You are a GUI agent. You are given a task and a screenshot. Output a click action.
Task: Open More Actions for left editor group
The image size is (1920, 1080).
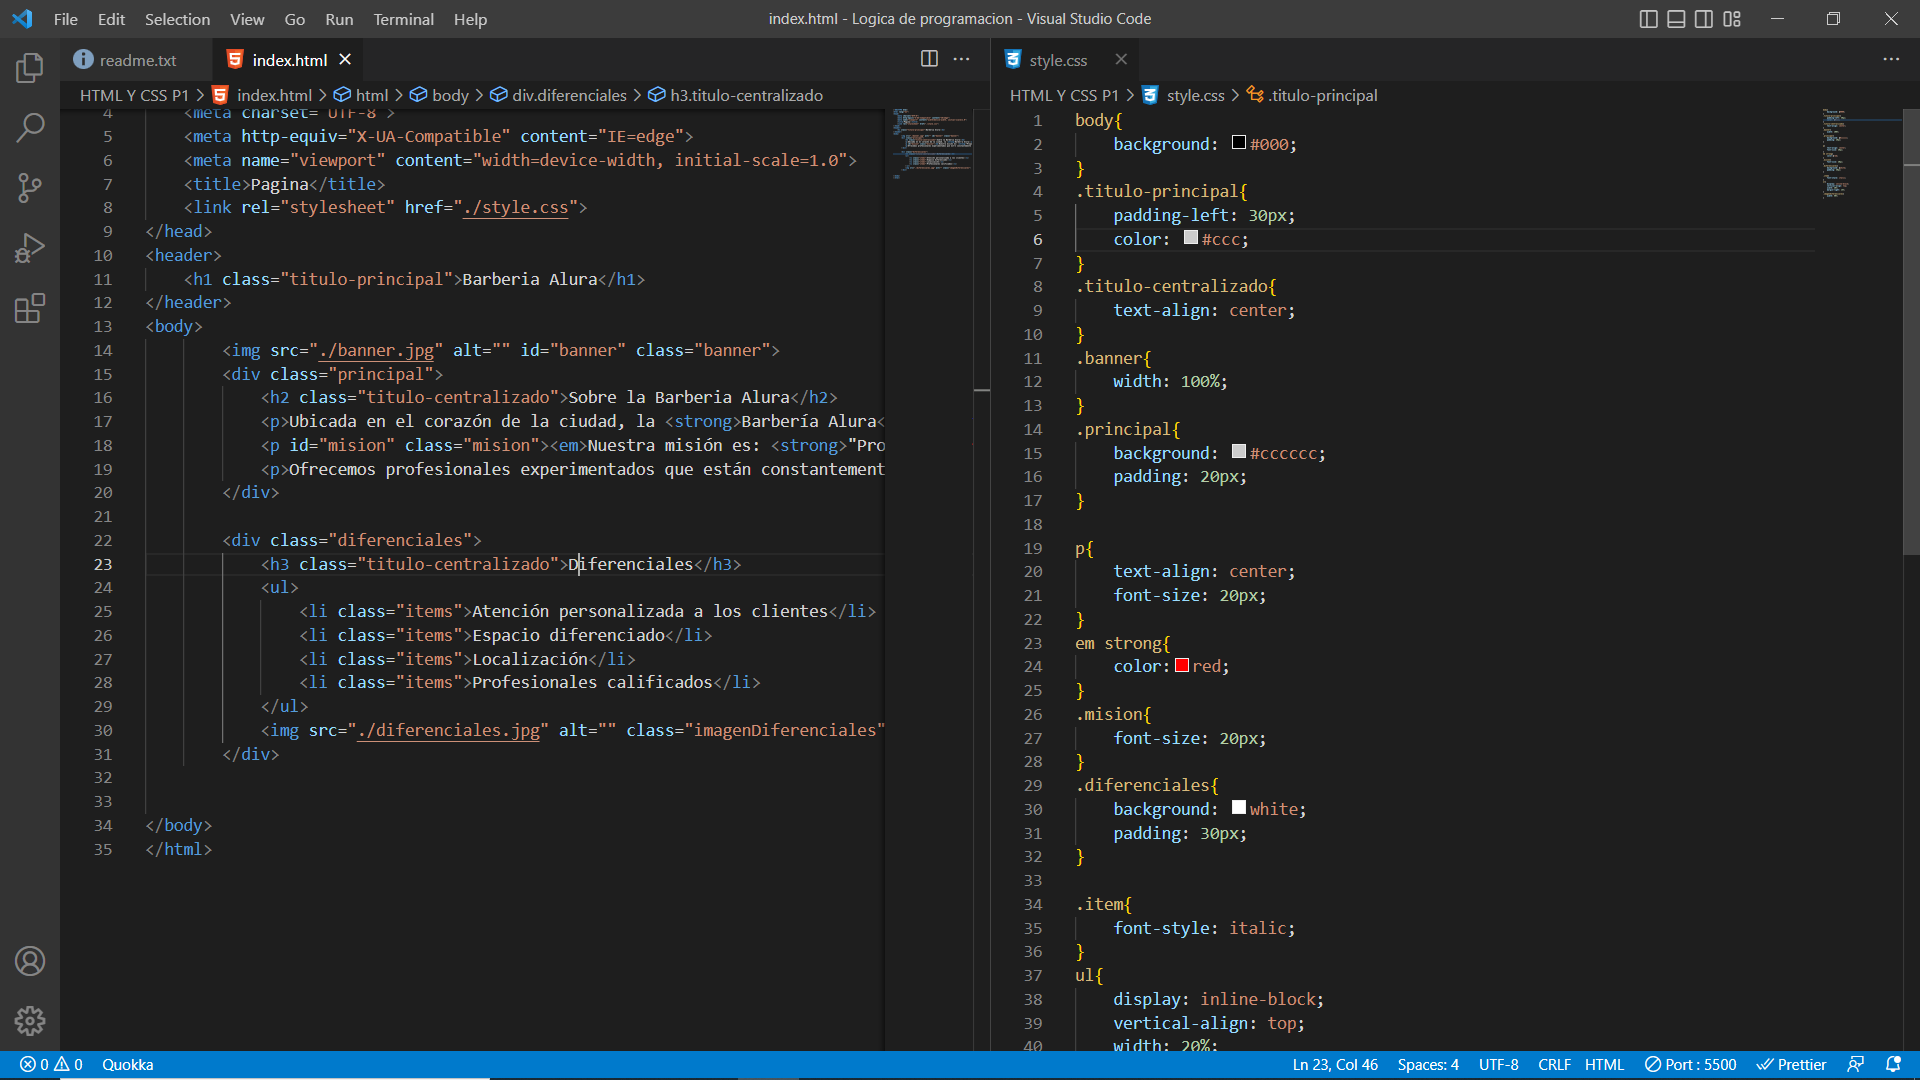[x=962, y=59]
